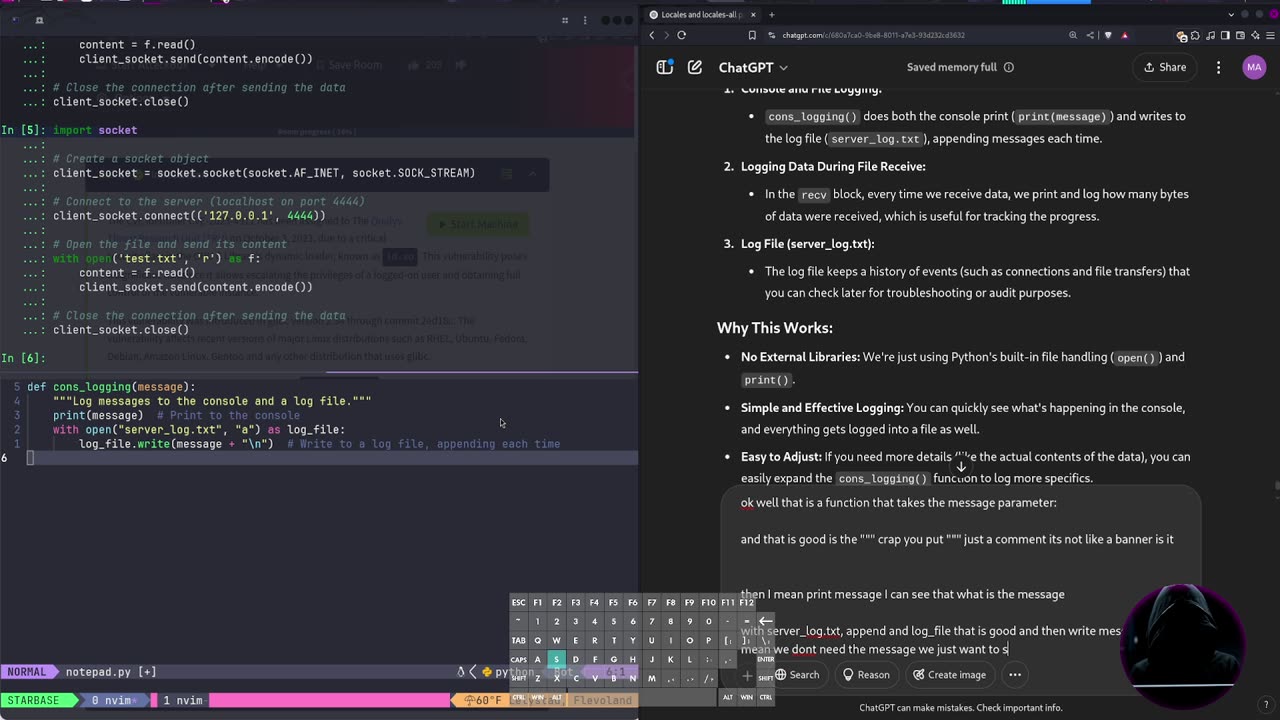The image size is (1280, 720).
Task: Open the Brave Rewards triangle icon
Action: 1124,35
